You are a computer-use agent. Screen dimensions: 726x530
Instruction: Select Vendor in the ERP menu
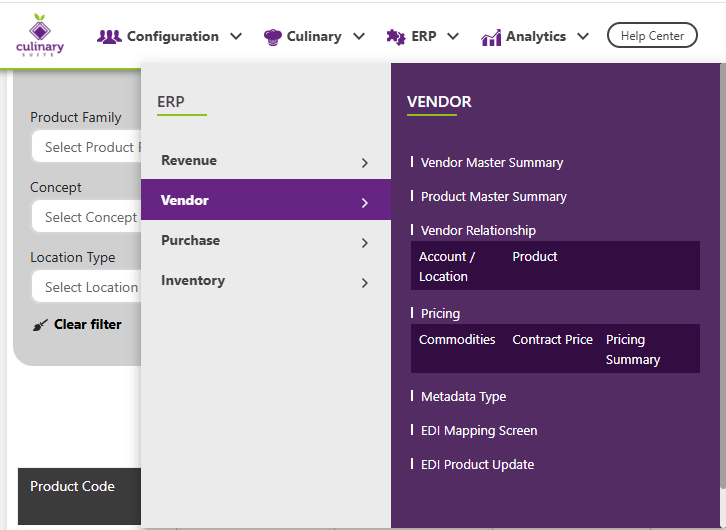(266, 200)
